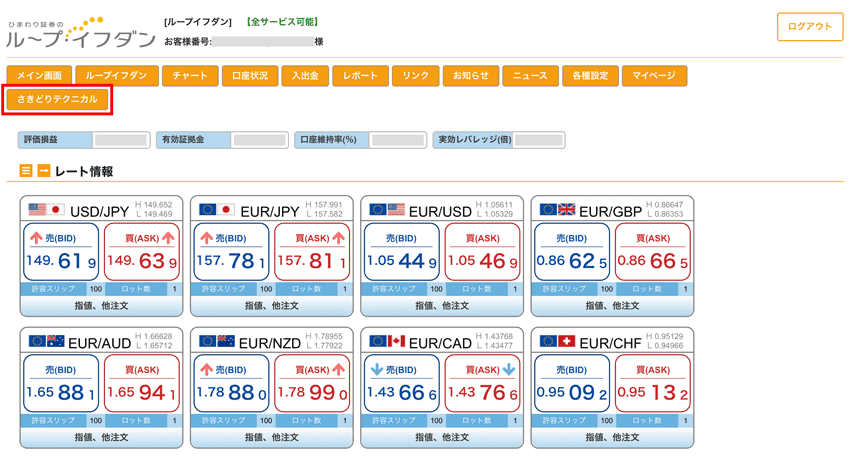Viewport: 850px width, 457px height.
Task: Open 指値、他注文 for EUR/JPY
Action: tap(272, 306)
